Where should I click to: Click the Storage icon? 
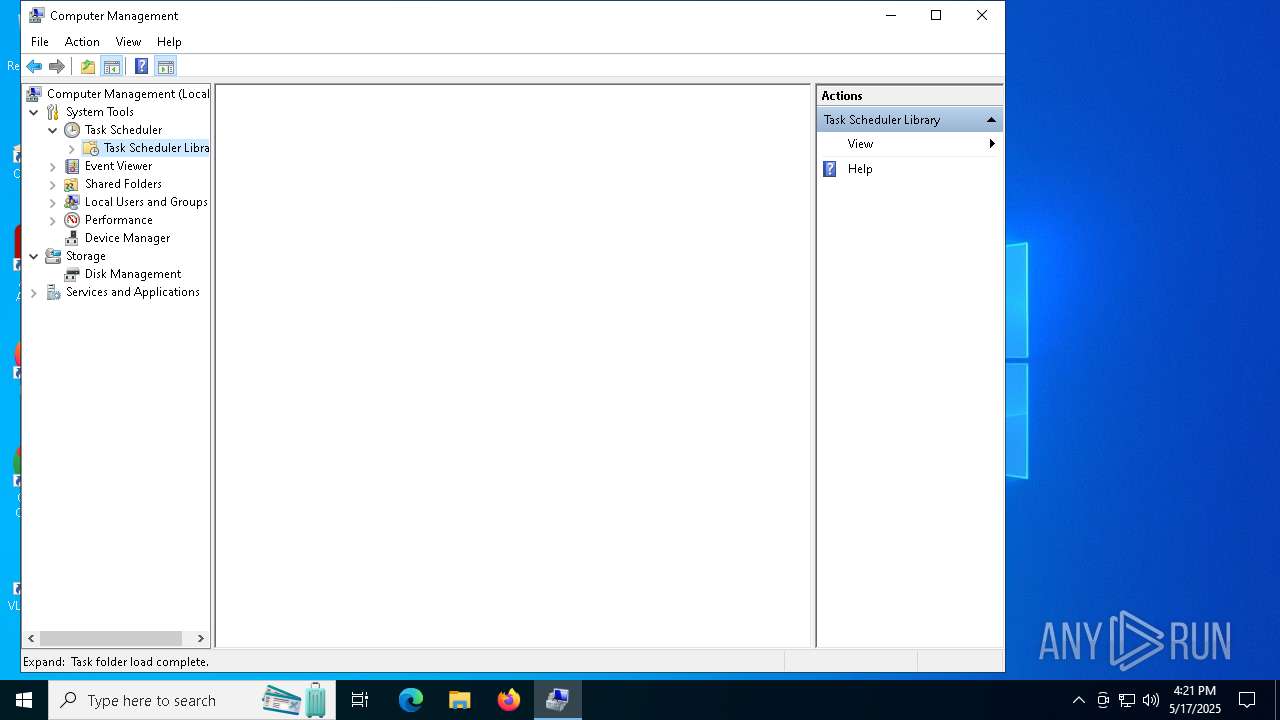point(53,256)
